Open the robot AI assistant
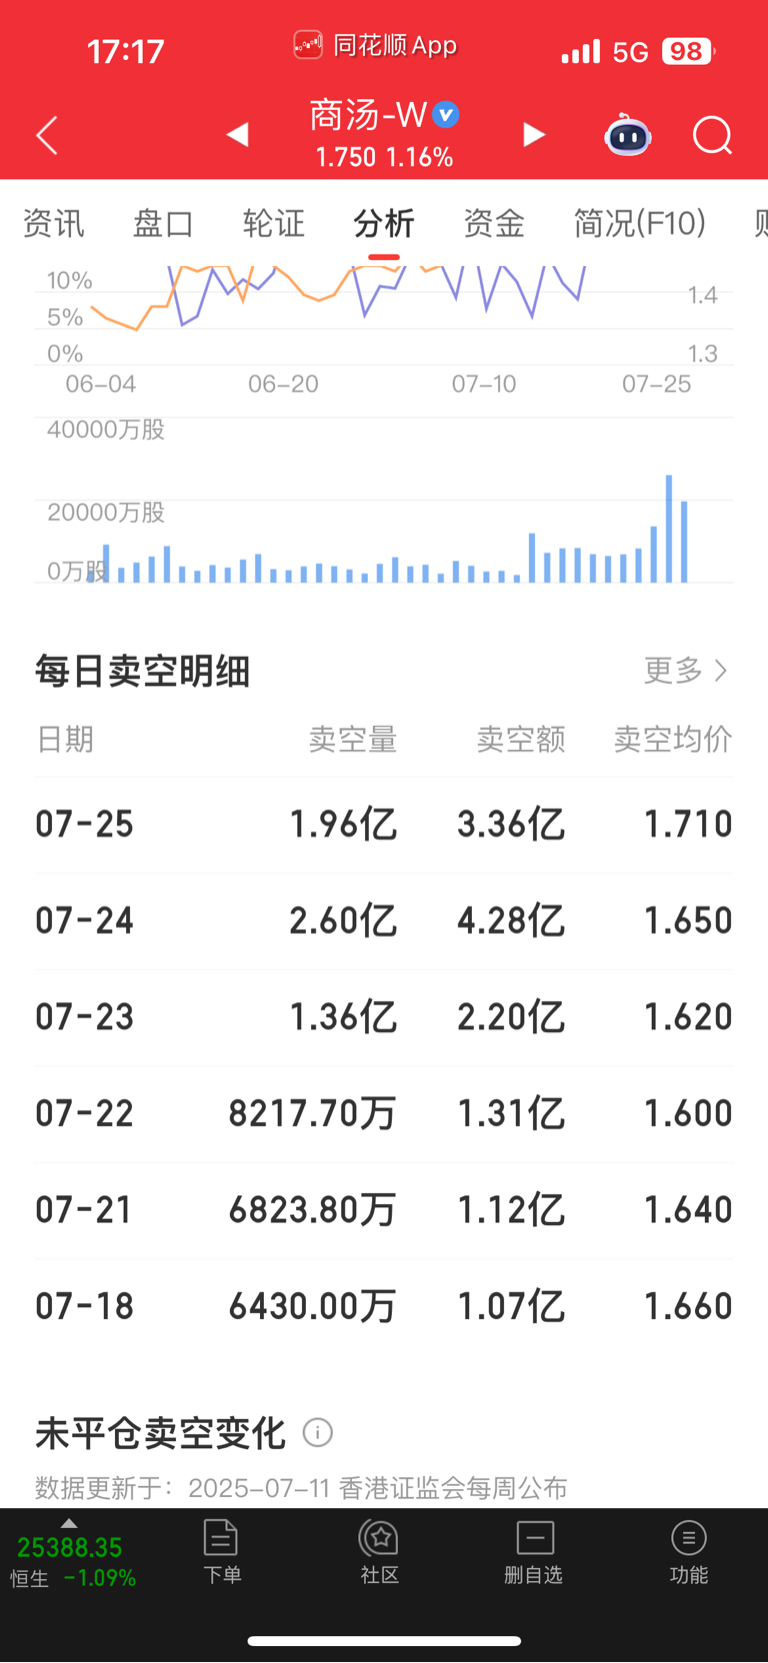 628,135
